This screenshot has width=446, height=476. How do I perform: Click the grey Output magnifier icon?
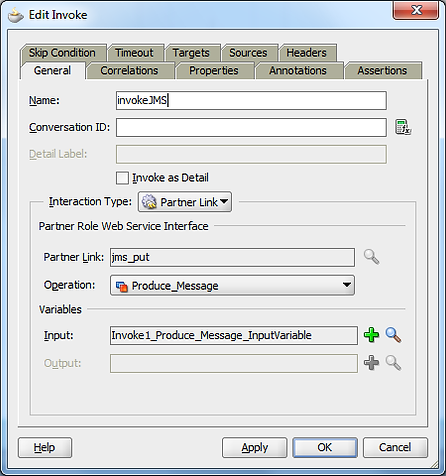[393, 363]
